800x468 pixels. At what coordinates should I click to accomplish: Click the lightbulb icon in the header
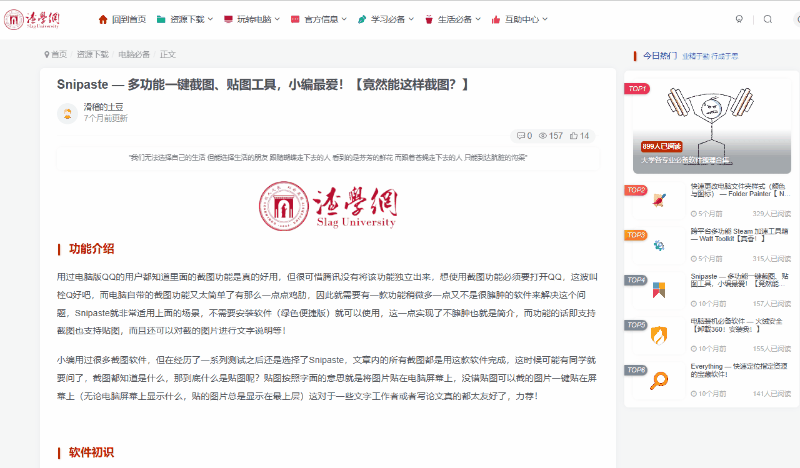click(739, 19)
